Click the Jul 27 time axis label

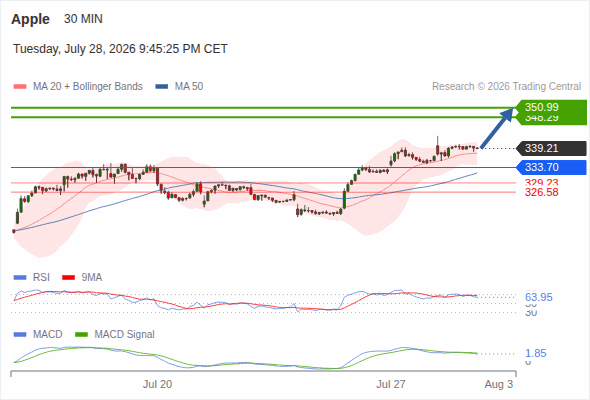click(x=391, y=384)
